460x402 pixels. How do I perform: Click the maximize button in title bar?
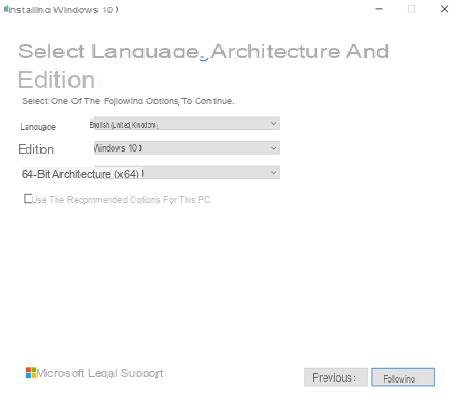point(412,9)
